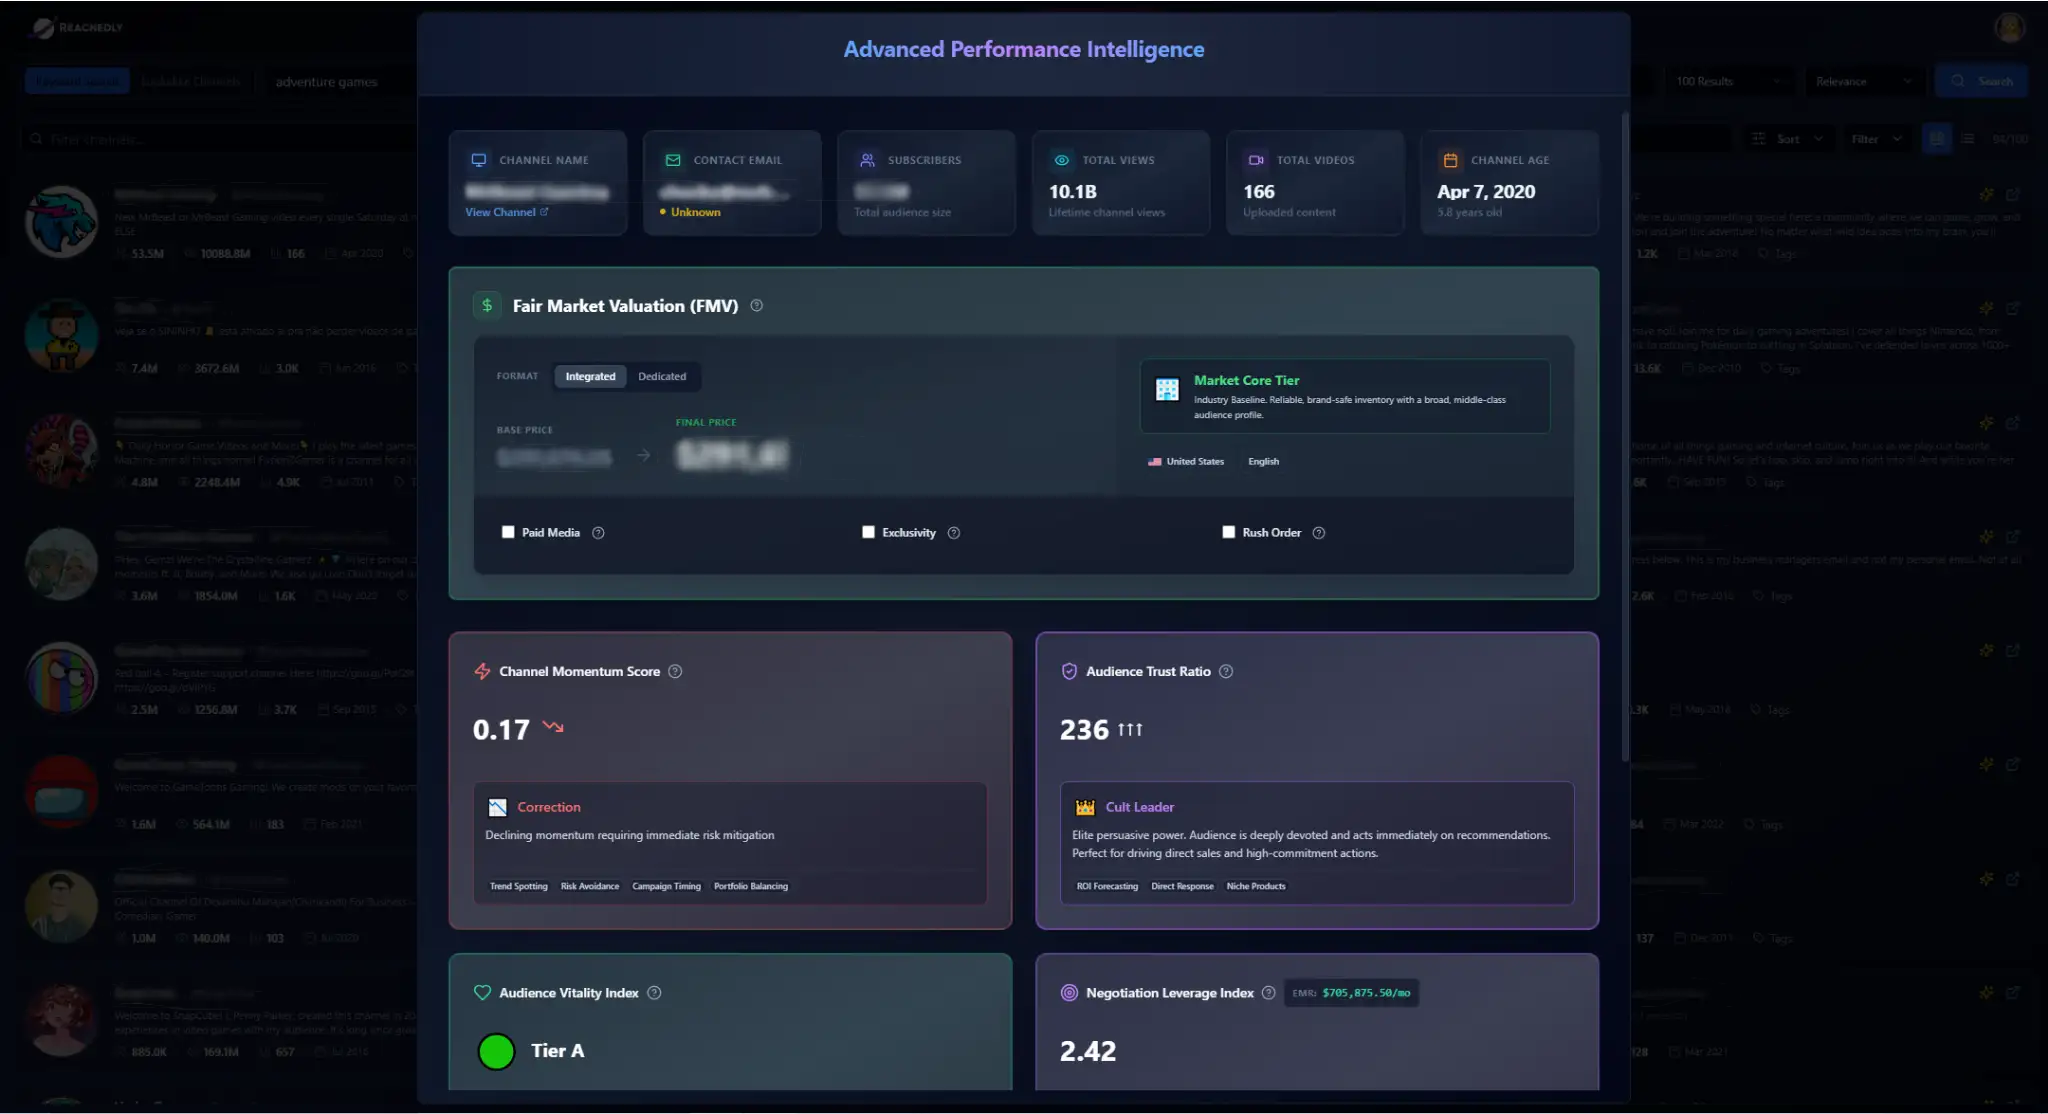Open the user profile avatar menu
This screenshot has height=1114, width=2048.
pyautogui.click(x=2009, y=28)
